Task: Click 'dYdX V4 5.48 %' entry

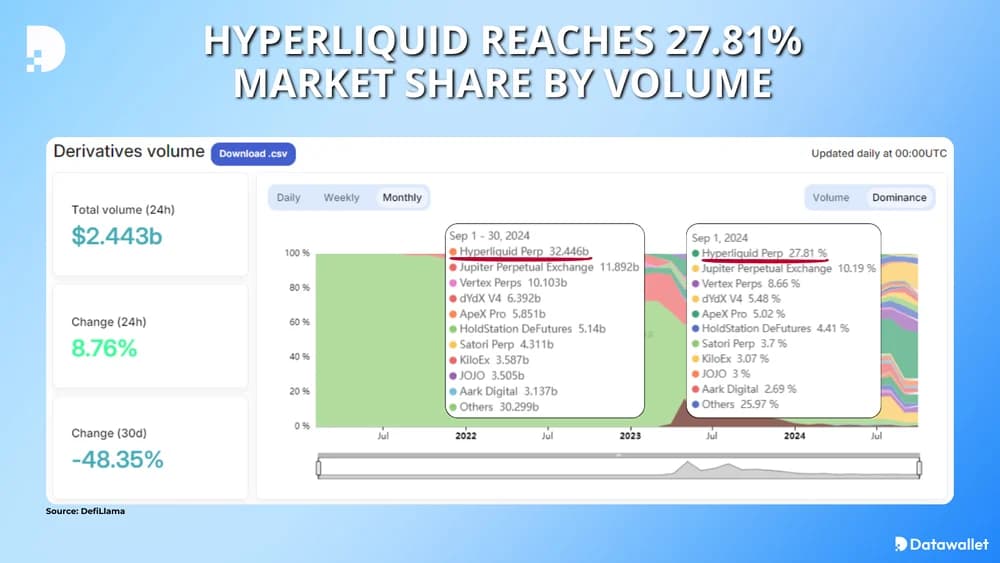Action: 736,298
